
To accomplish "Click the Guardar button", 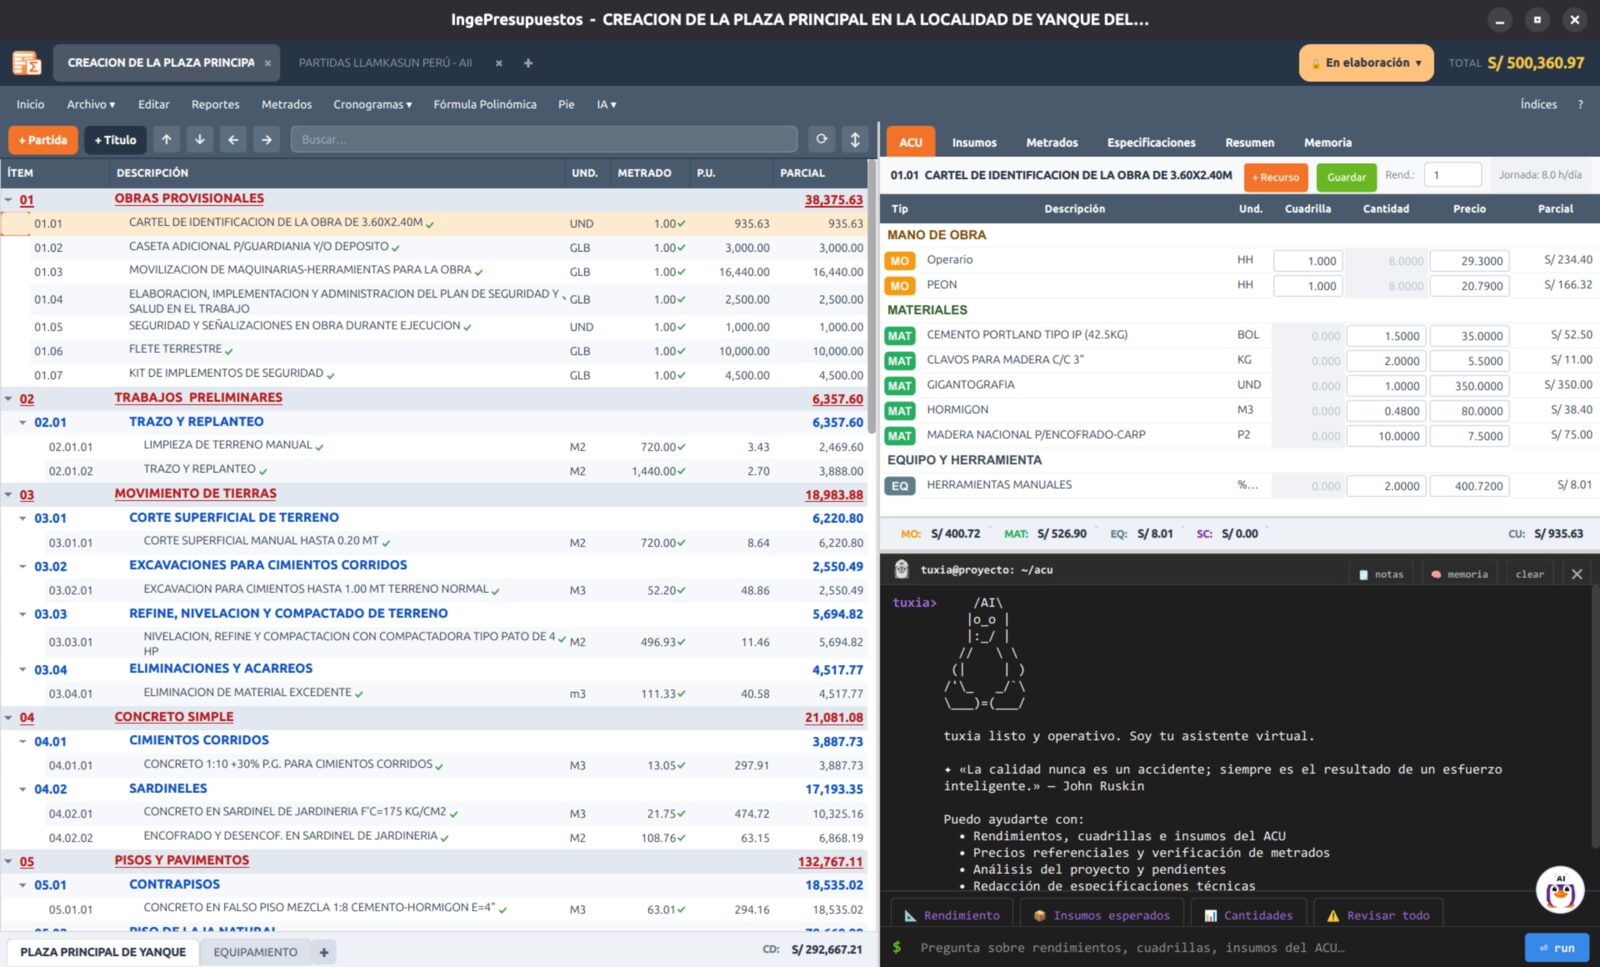I will click(x=1346, y=177).
